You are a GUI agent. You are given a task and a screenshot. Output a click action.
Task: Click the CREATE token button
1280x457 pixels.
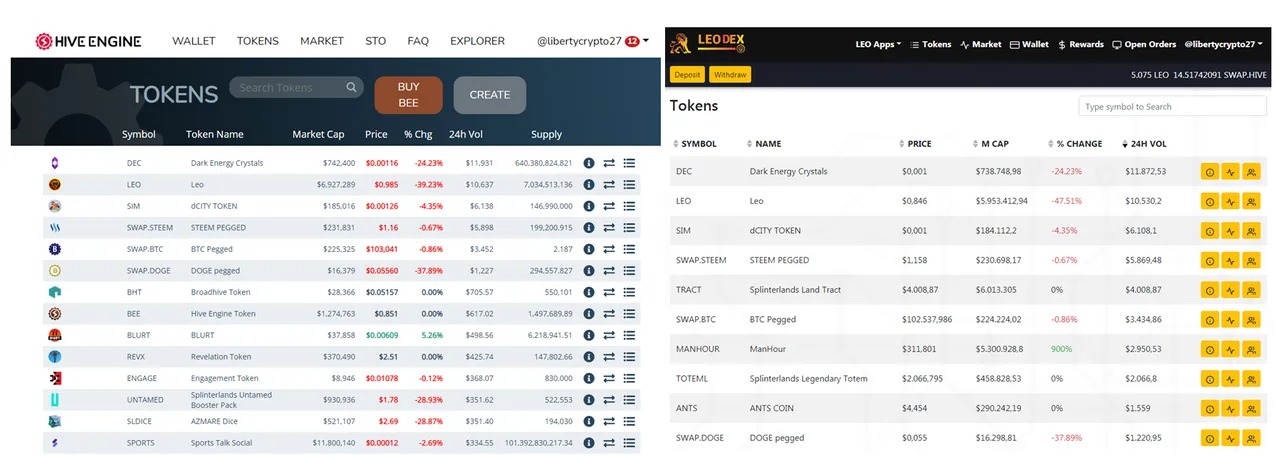pyautogui.click(x=490, y=95)
